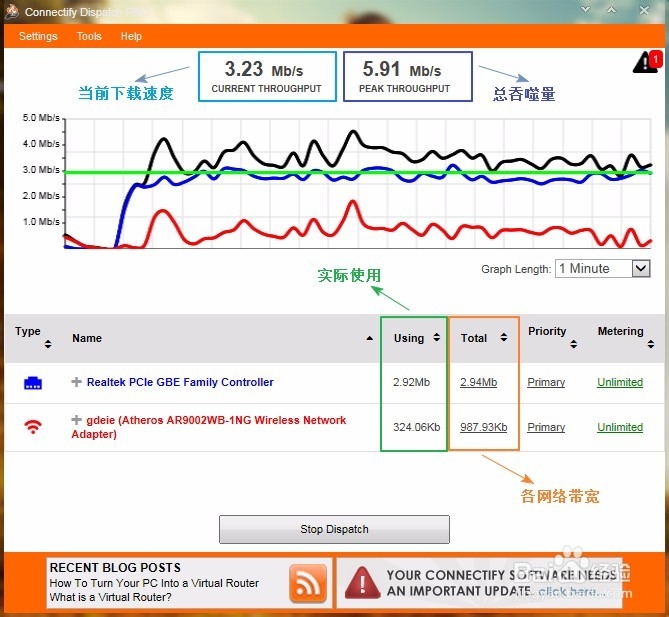Change Realtek adapter Unlimited metering
This screenshot has width=669, height=617.
(x=620, y=382)
